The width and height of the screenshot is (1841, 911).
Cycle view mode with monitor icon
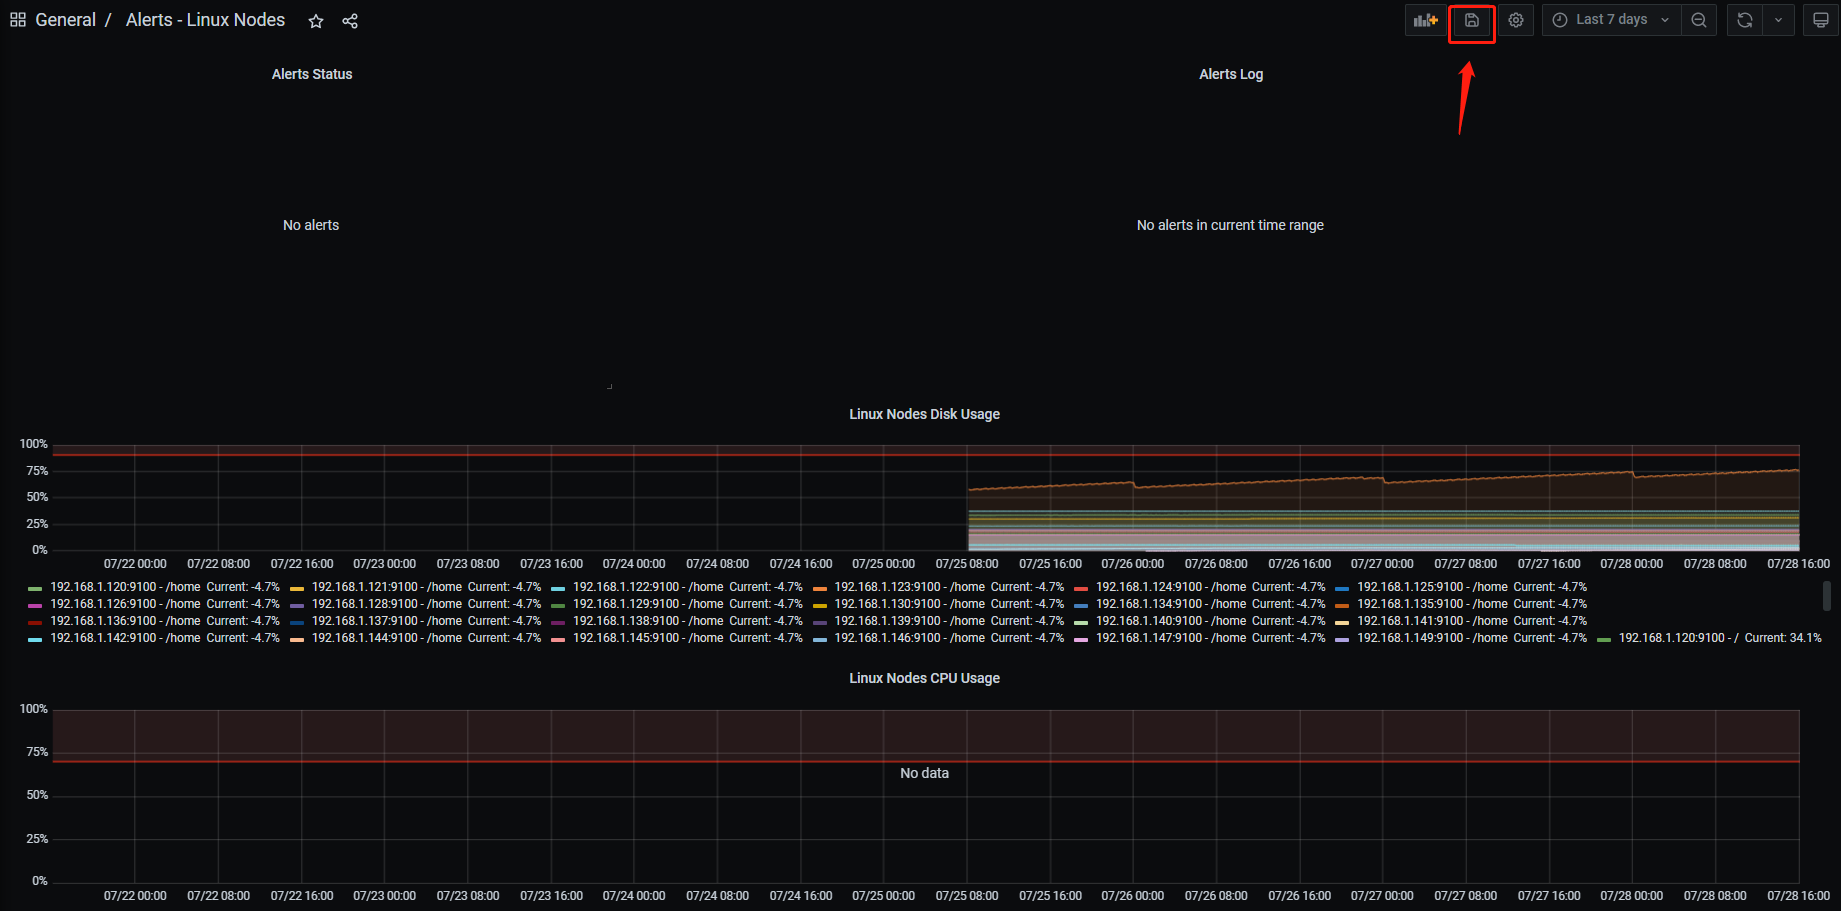pos(1821,20)
